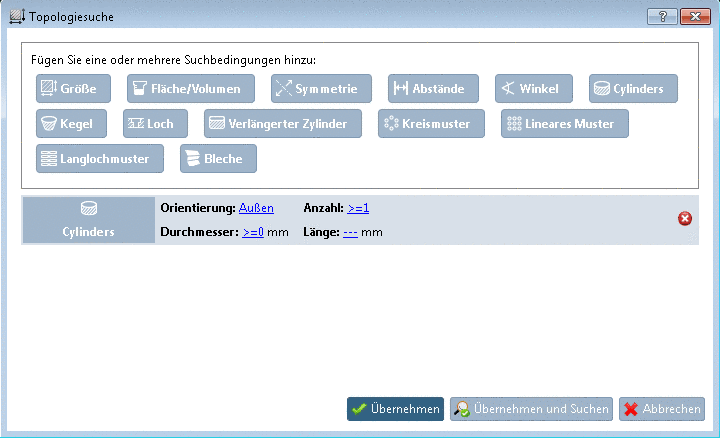Click Übernehmen und Suchen
The height and width of the screenshot is (438, 720).
[531, 409]
